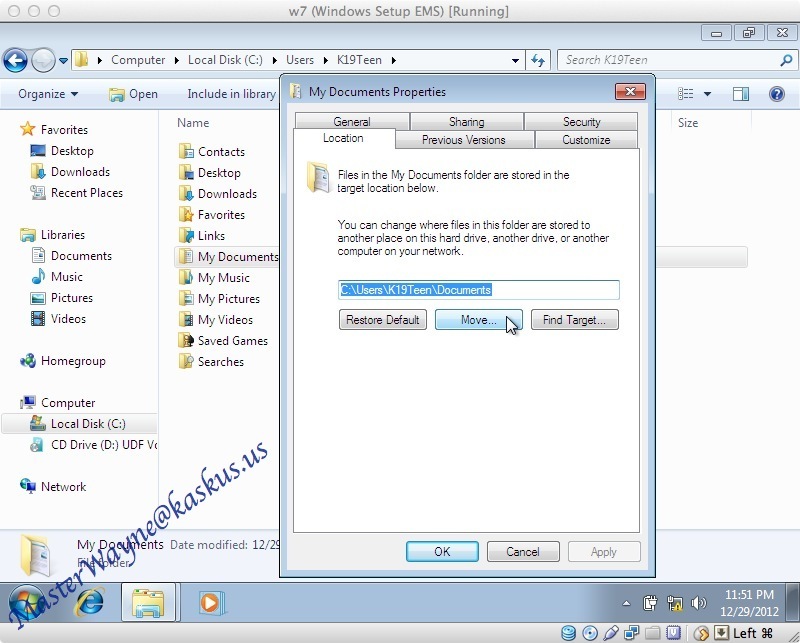This screenshot has width=800, height=643.
Task: Open the Organize menu
Action: coord(48,94)
